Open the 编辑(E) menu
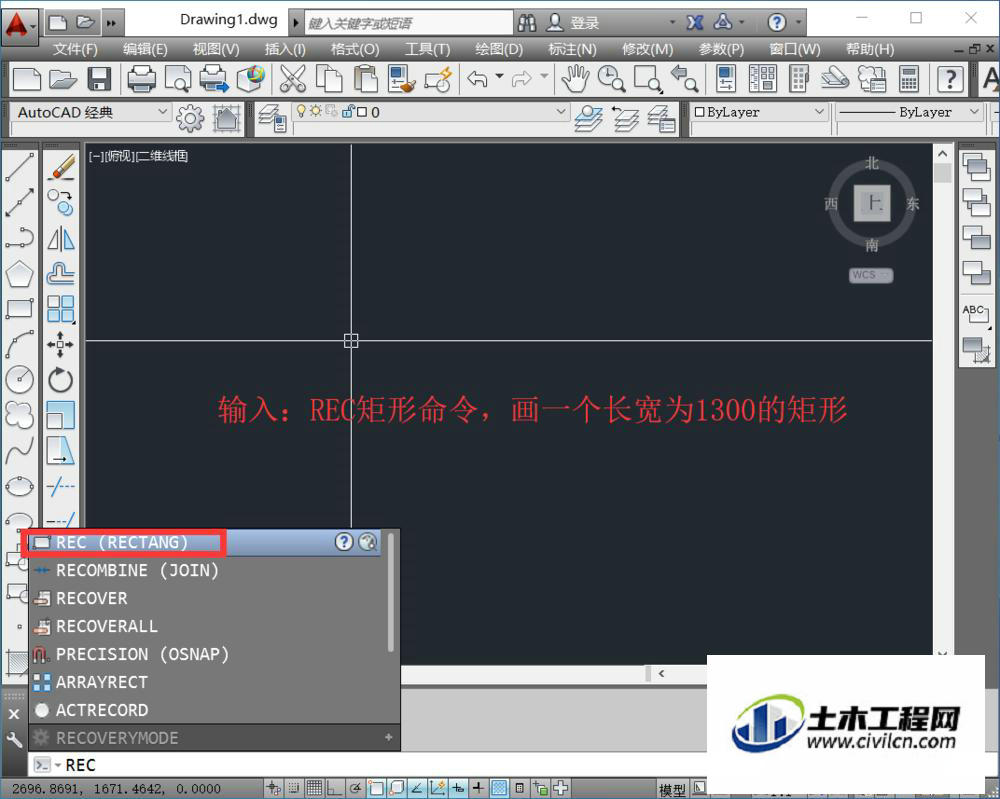The image size is (1000, 799). point(145,49)
